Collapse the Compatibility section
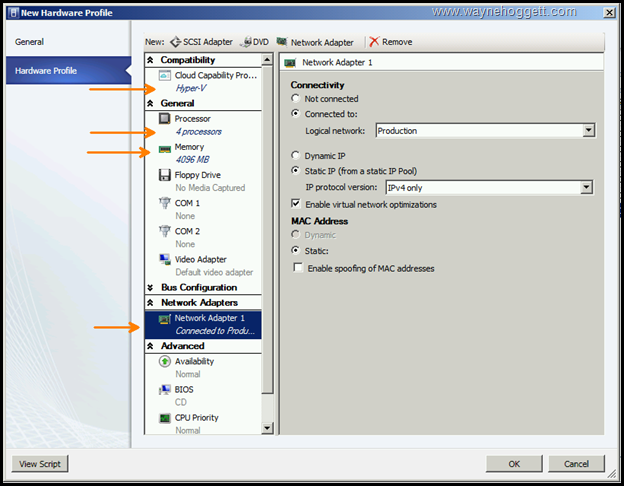 point(150,60)
